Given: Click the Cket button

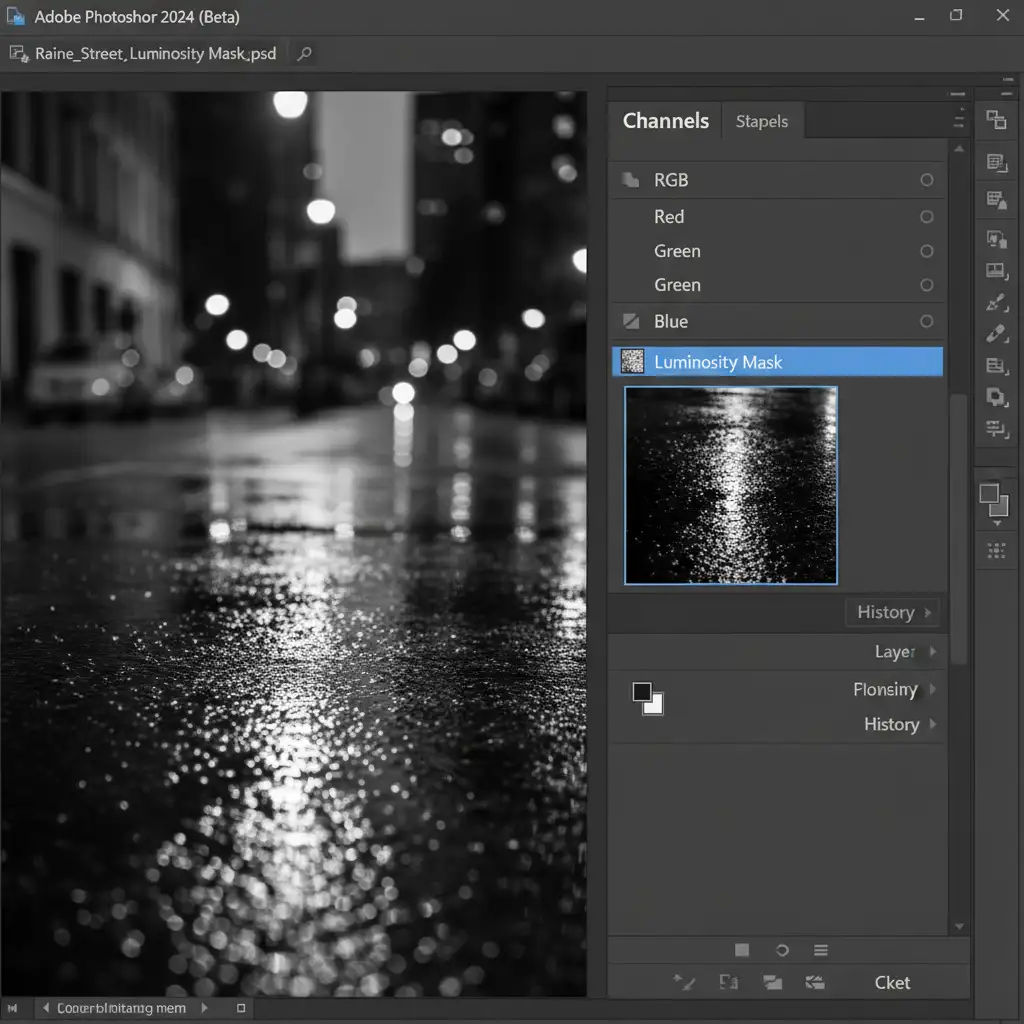Looking at the screenshot, I should 892,982.
